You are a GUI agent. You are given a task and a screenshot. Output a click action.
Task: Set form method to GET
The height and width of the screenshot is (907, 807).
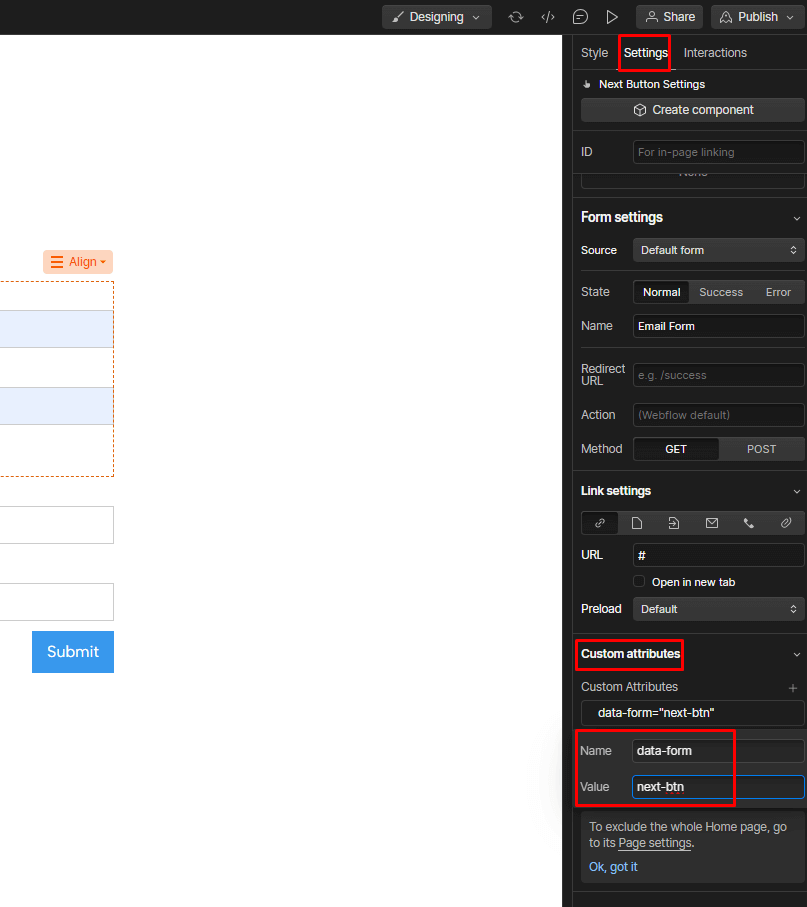(x=676, y=449)
